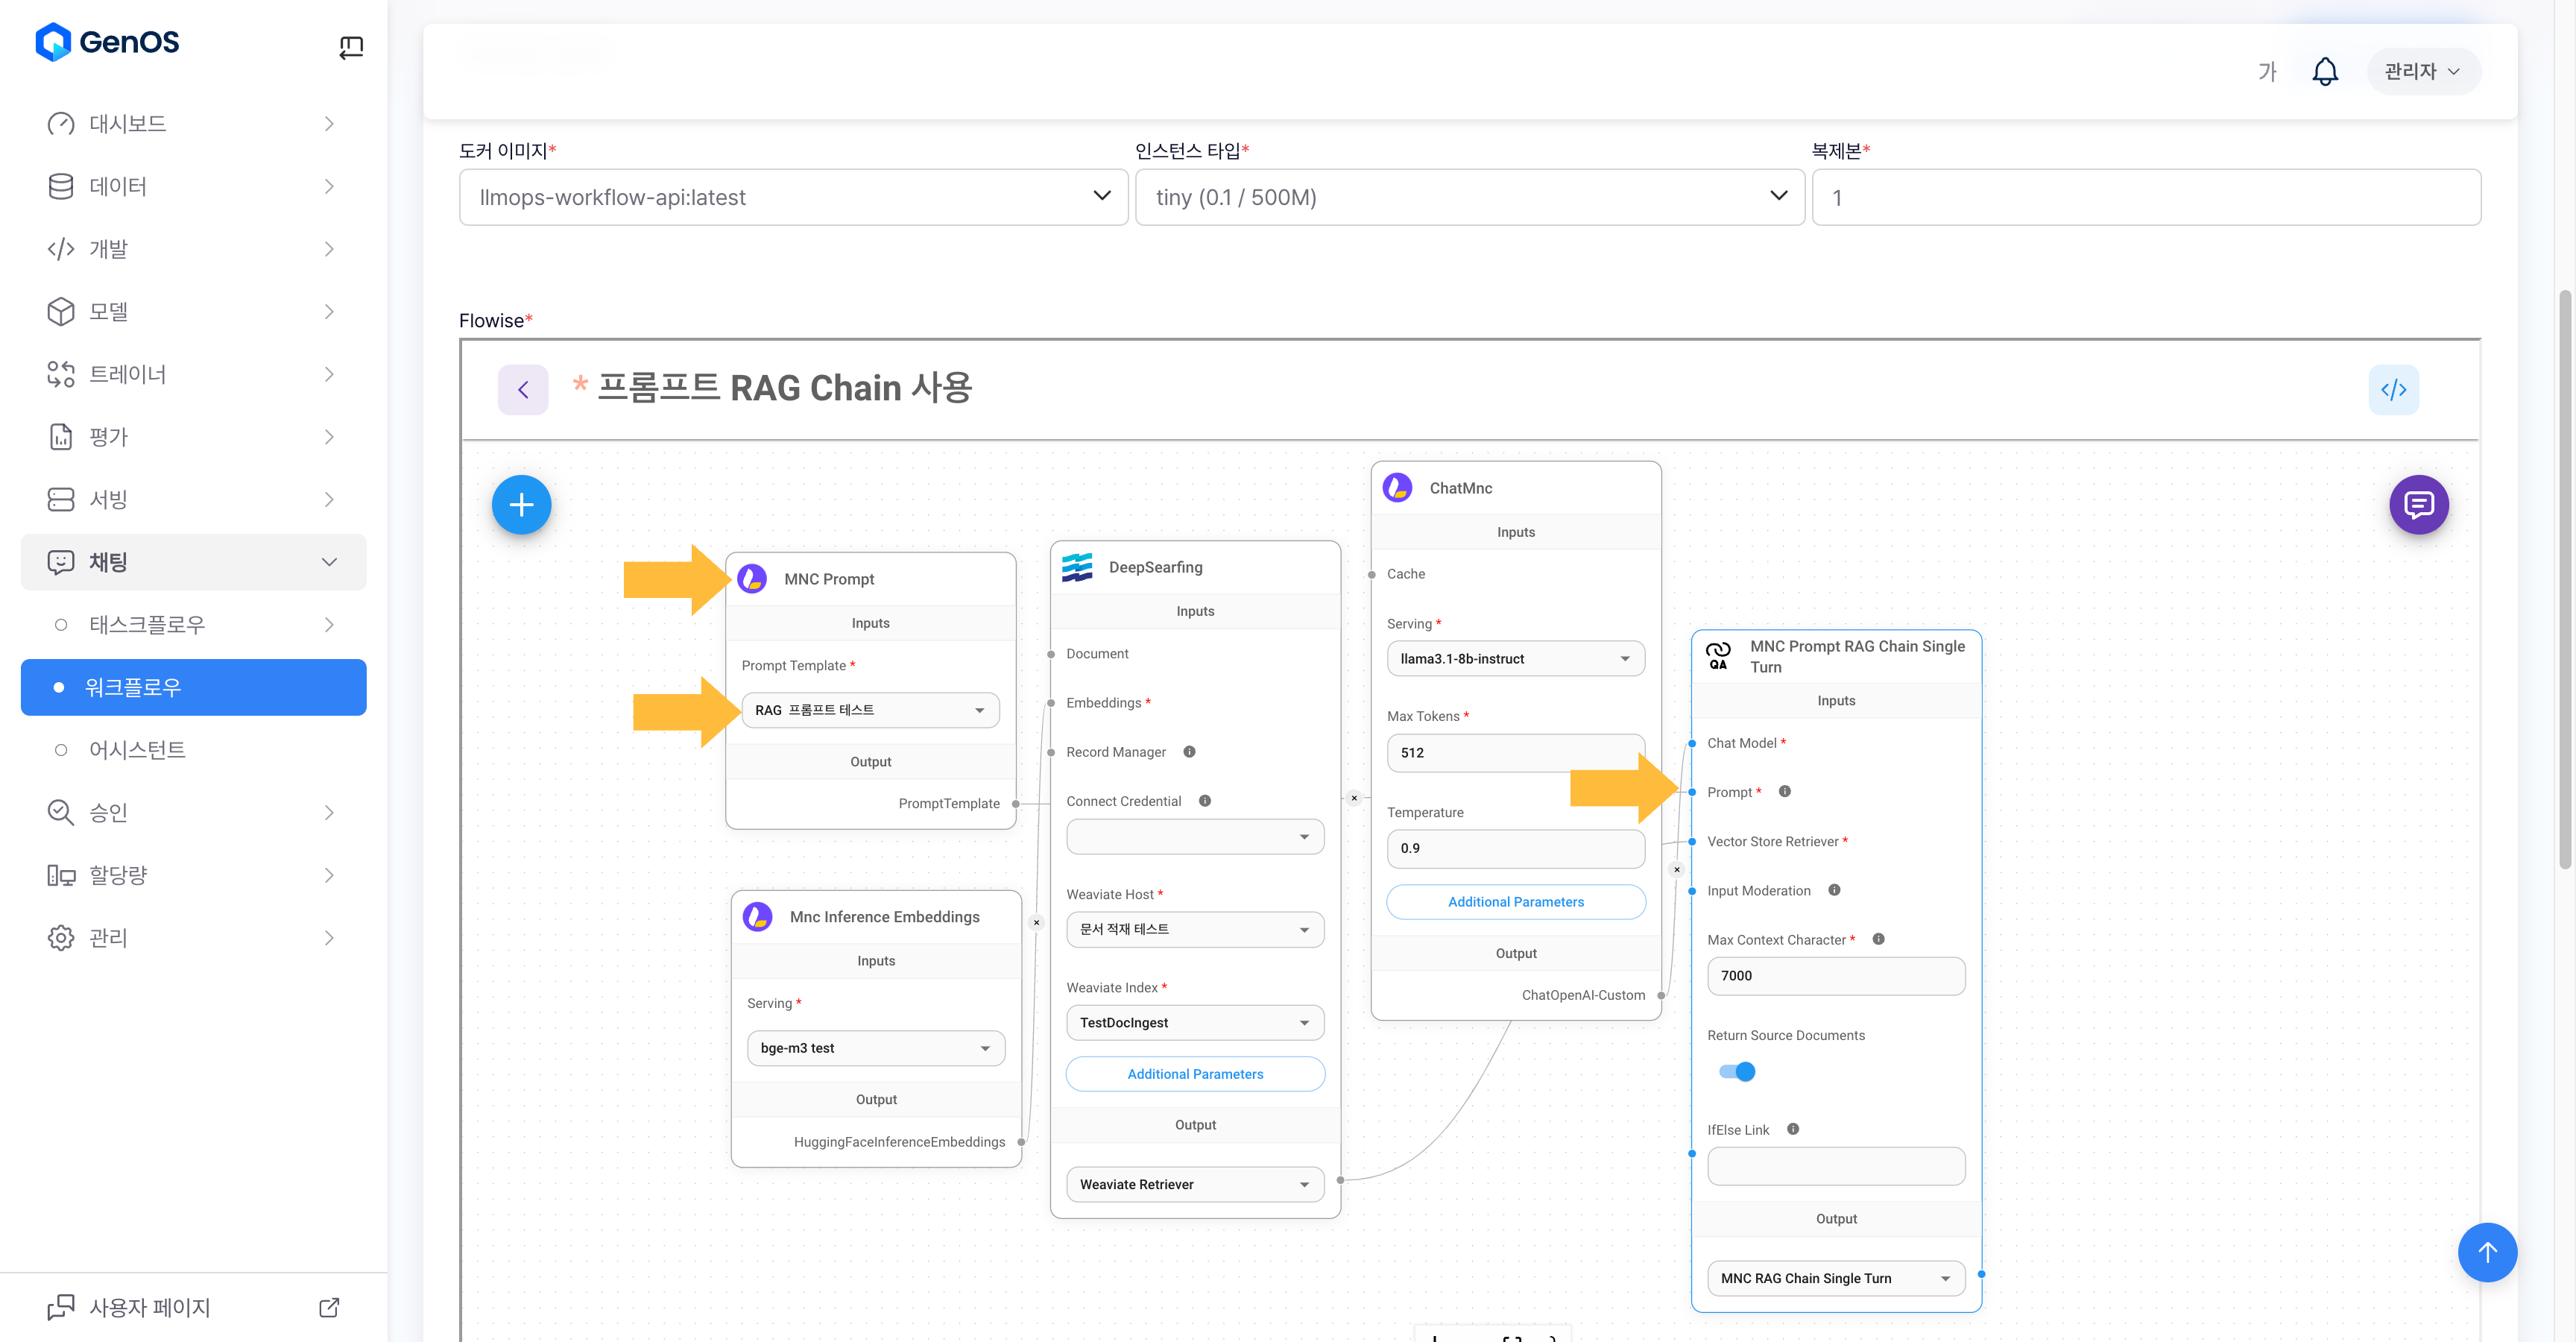Click DeepSearfing Additional Parameters button

click(1195, 1074)
